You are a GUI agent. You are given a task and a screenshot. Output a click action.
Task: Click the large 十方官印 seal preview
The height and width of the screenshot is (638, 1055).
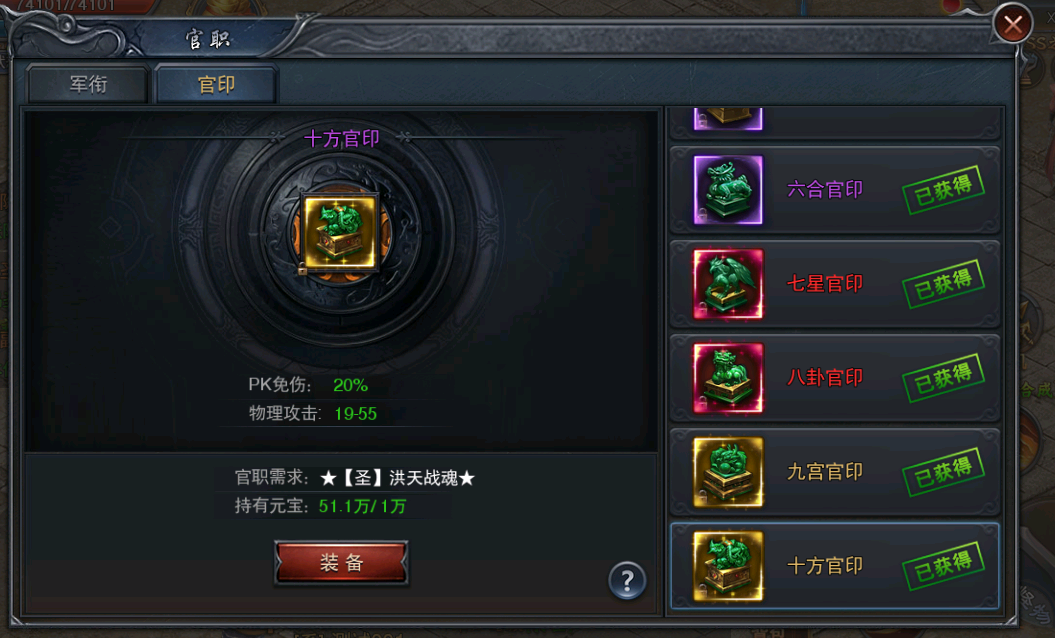340,233
